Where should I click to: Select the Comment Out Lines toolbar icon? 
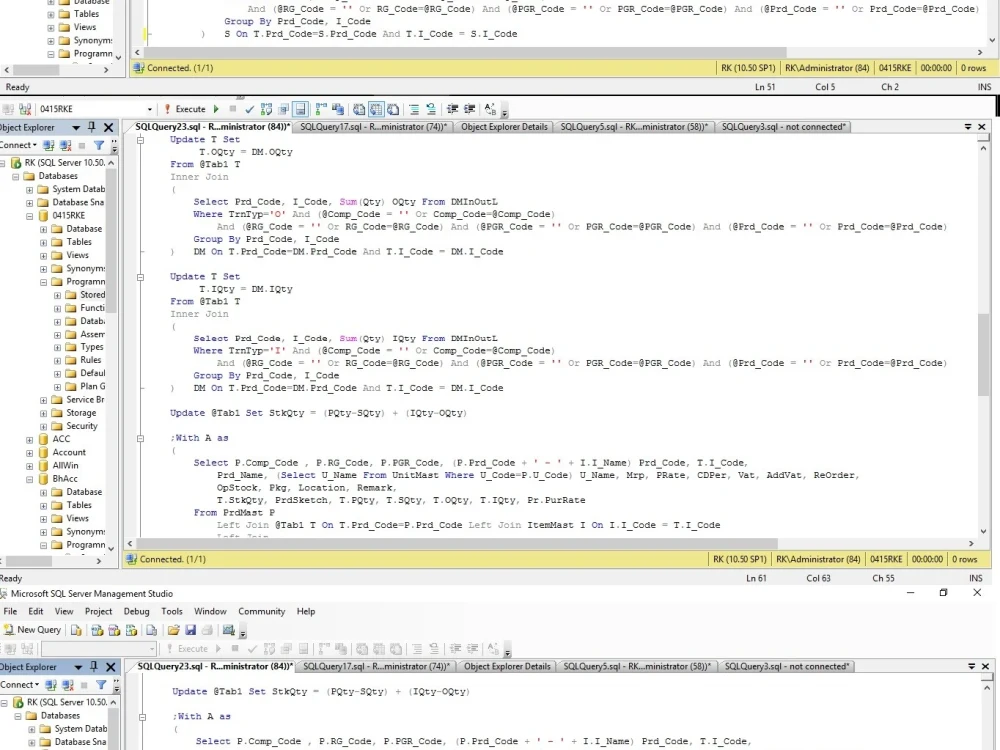413,108
